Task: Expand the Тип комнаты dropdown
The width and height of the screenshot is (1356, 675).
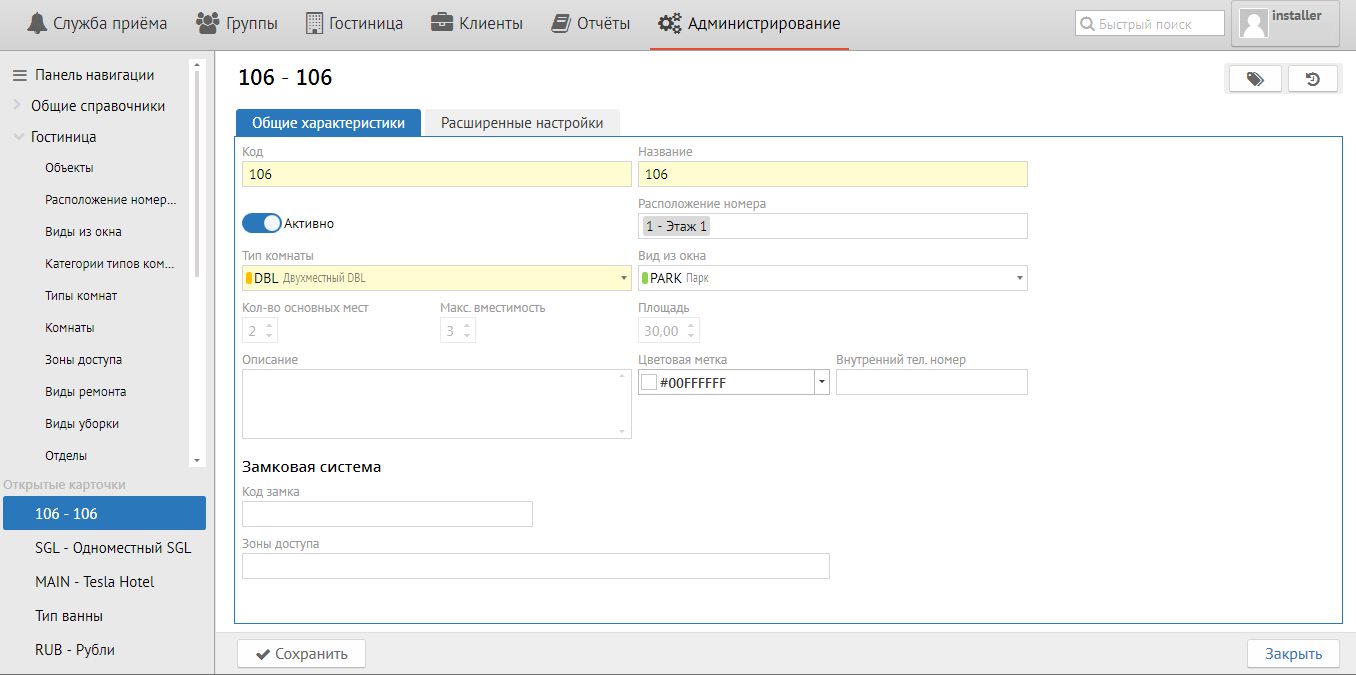Action: [624, 278]
